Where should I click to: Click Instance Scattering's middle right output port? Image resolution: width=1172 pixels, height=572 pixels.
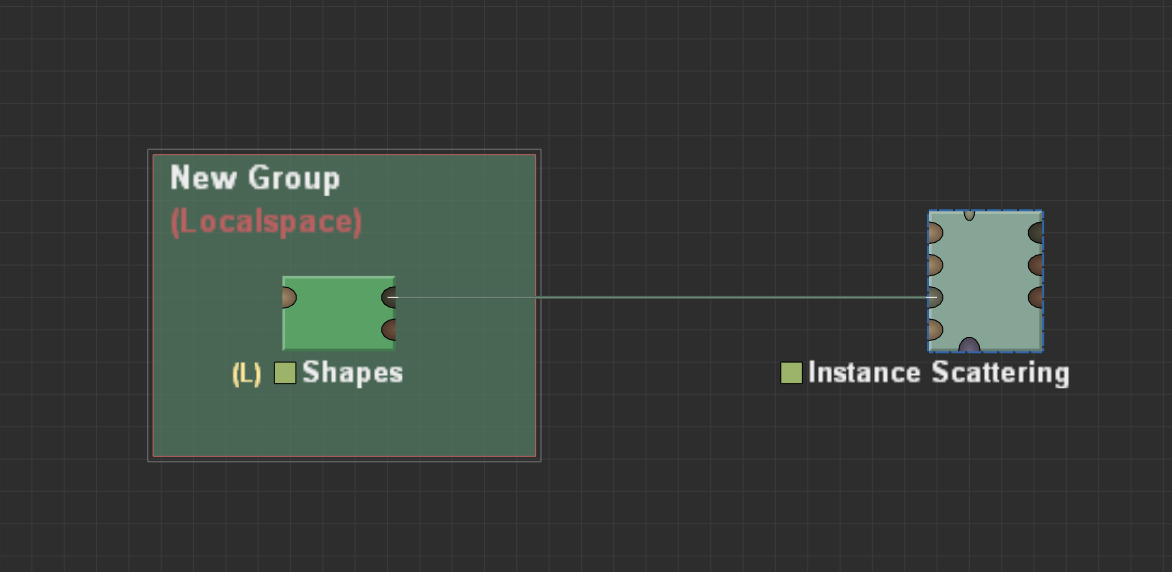1036,265
